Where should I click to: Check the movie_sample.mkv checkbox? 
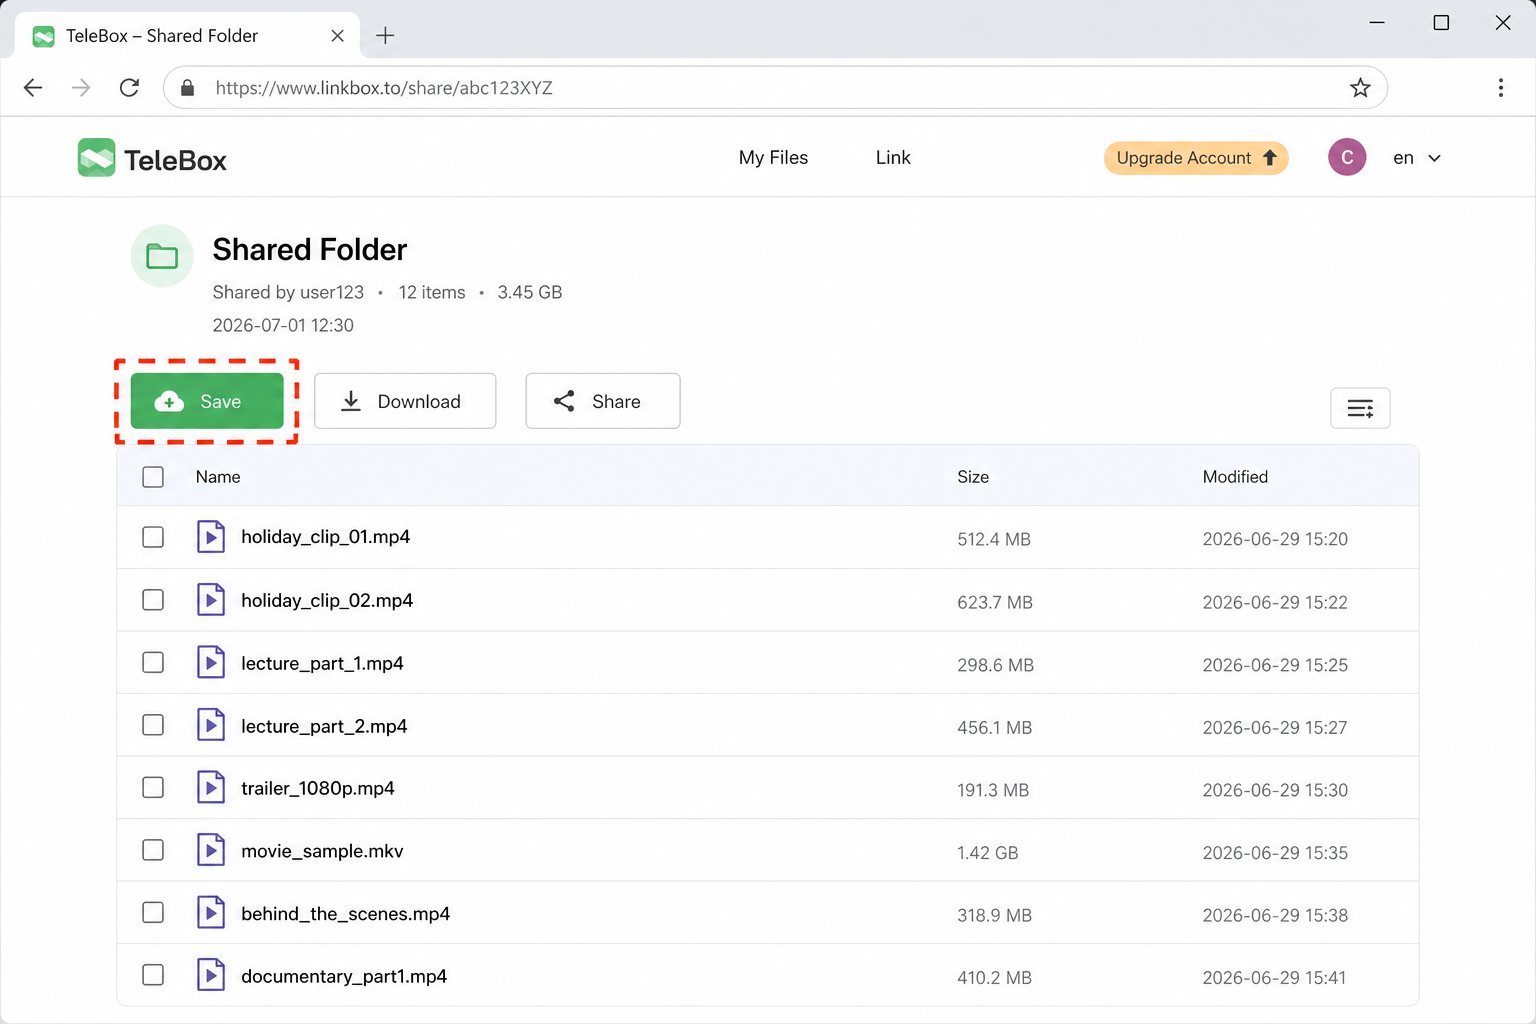pyautogui.click(x=153, y=850)
